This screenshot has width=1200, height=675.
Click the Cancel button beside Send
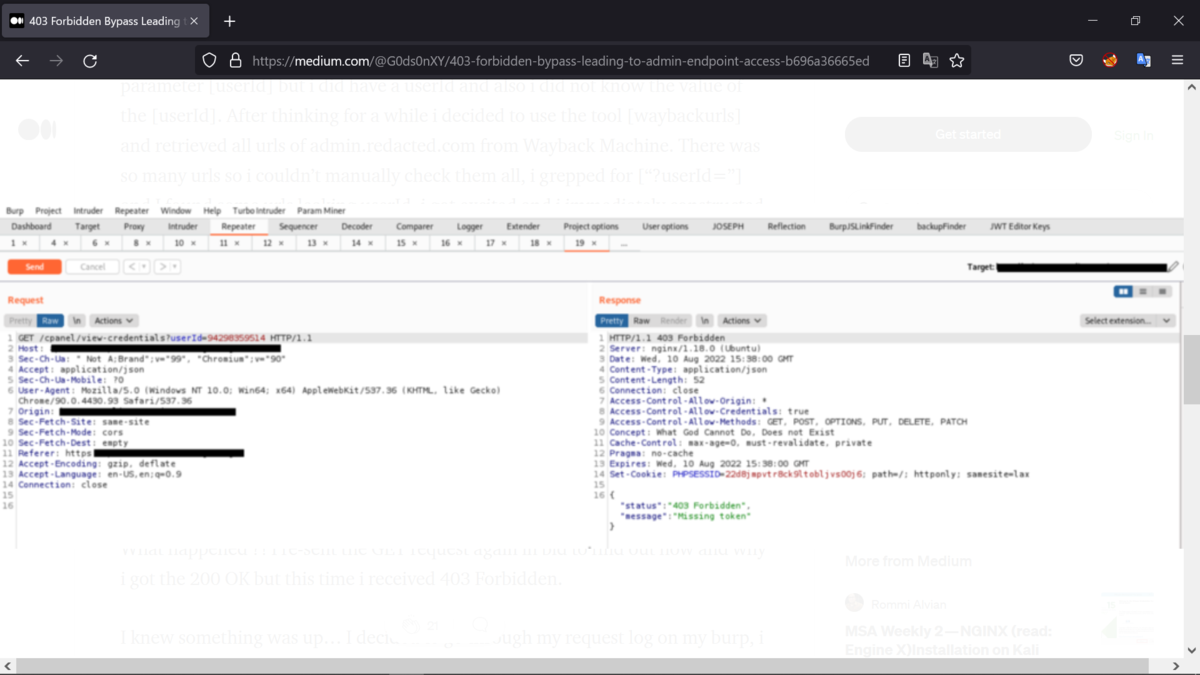(x=92, y=266)
